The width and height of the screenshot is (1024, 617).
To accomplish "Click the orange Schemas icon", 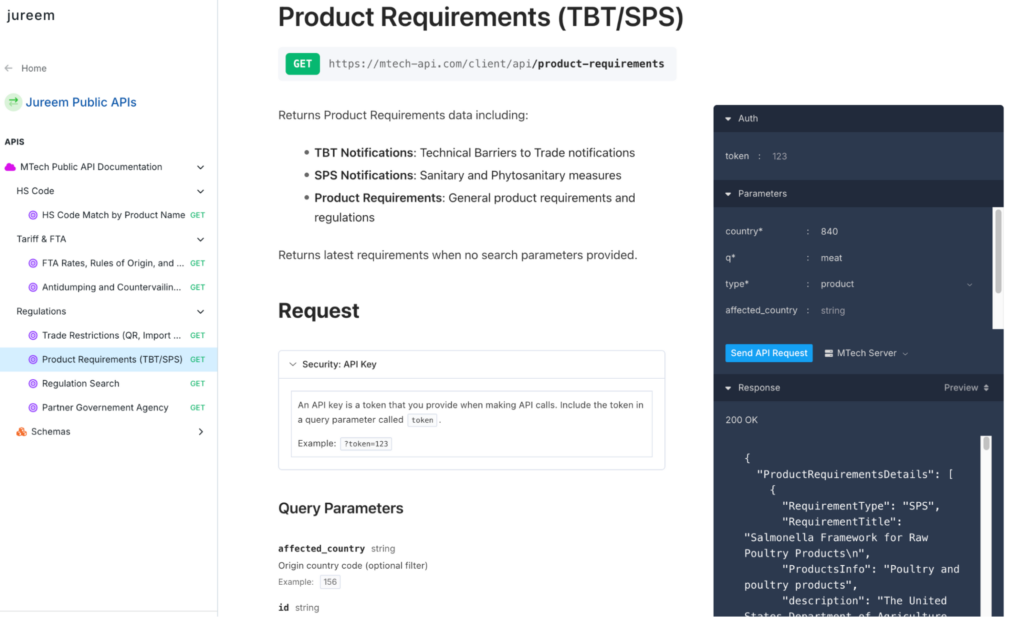I will [x=22, y=432].
